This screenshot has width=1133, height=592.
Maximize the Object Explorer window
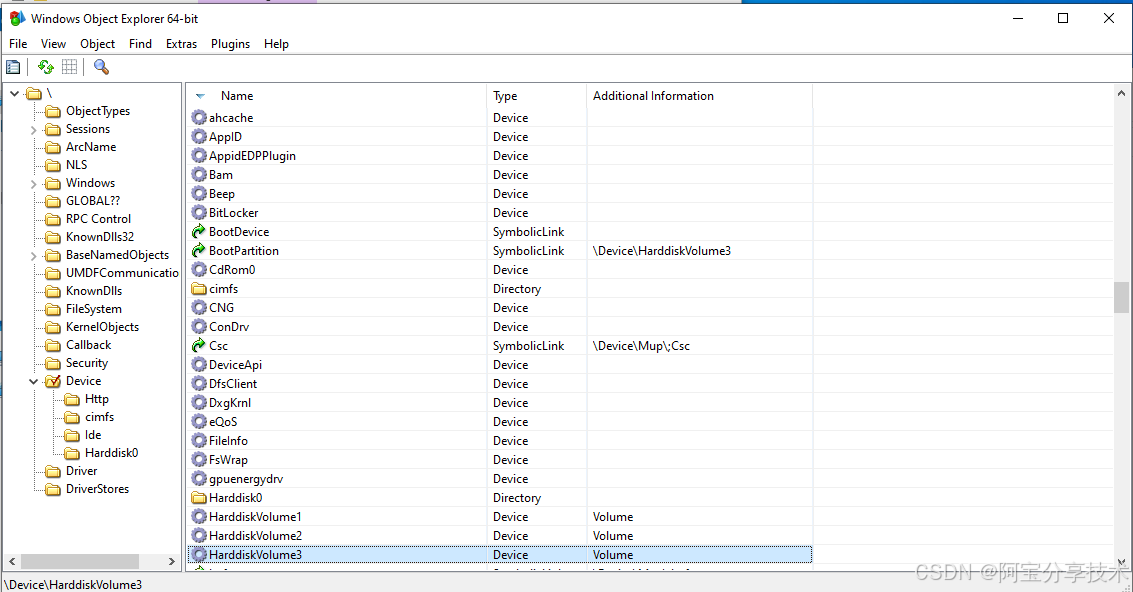[x=1063, y=18]
